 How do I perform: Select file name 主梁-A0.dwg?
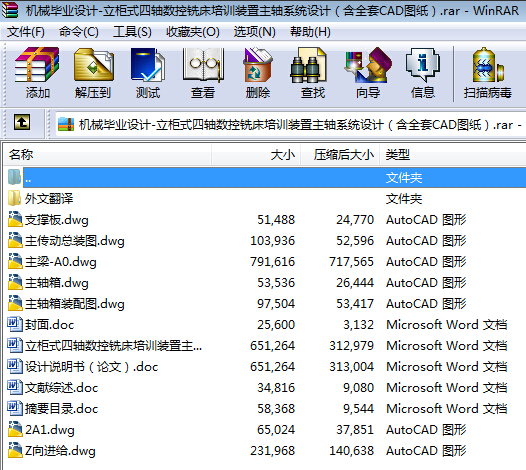[x=60, y=262]
